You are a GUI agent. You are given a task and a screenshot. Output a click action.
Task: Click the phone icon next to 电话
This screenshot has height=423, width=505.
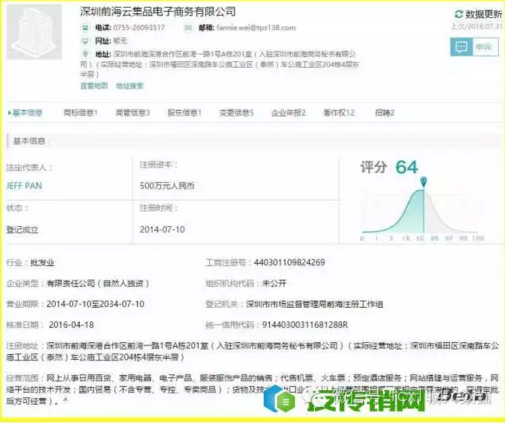tap(85, 27)
